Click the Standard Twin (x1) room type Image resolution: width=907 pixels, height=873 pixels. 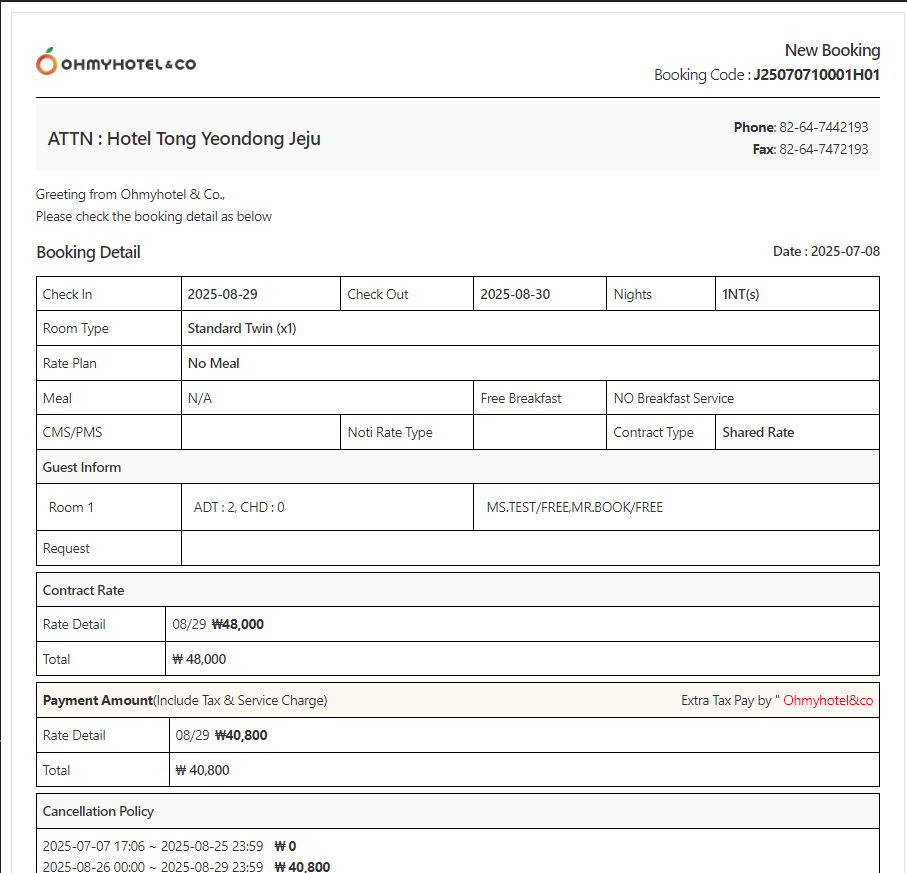click(x=242, y=328)
